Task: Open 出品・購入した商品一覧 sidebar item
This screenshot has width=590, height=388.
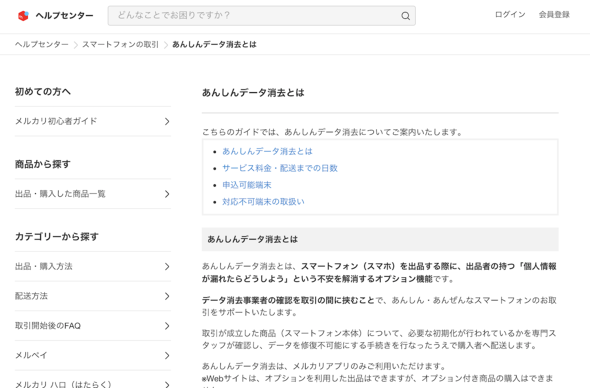Action: pos(93,194)
